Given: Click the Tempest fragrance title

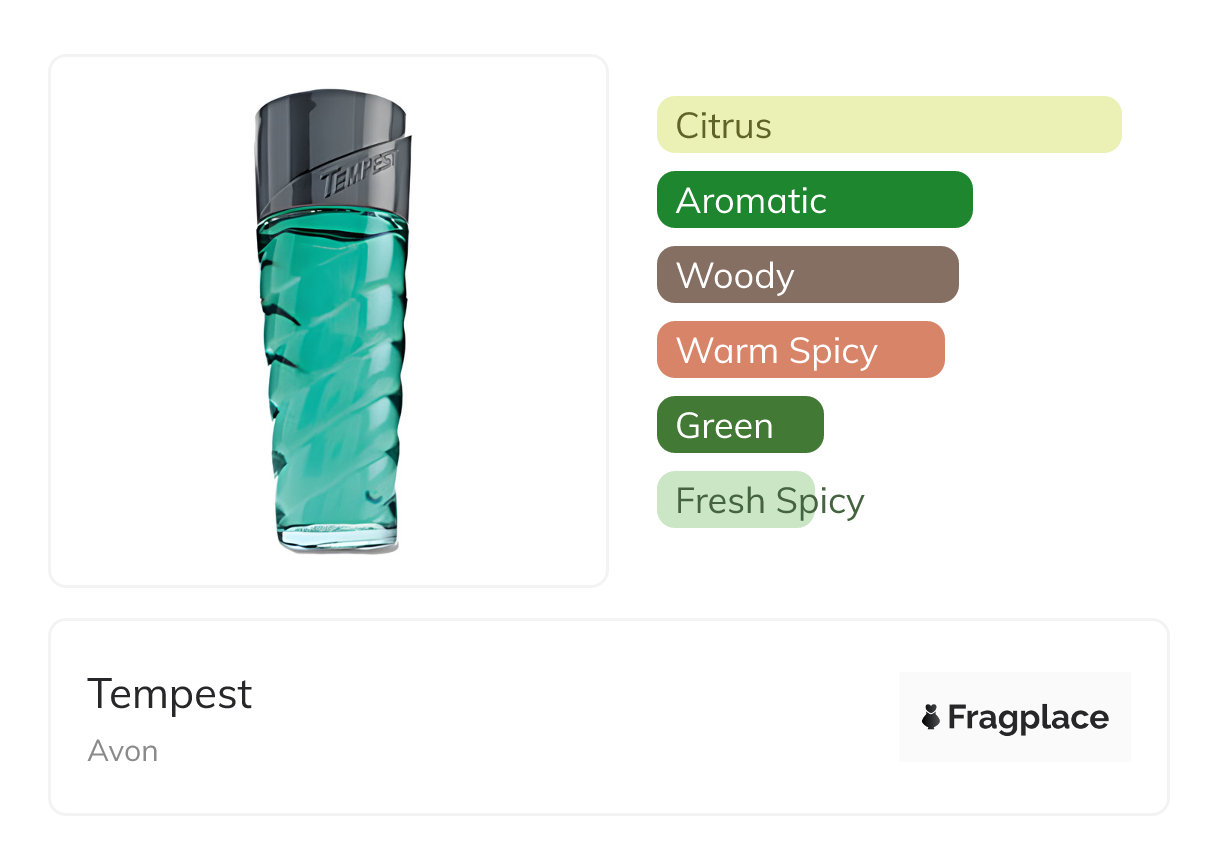Looking at the screenshot, I should point(170,694).
